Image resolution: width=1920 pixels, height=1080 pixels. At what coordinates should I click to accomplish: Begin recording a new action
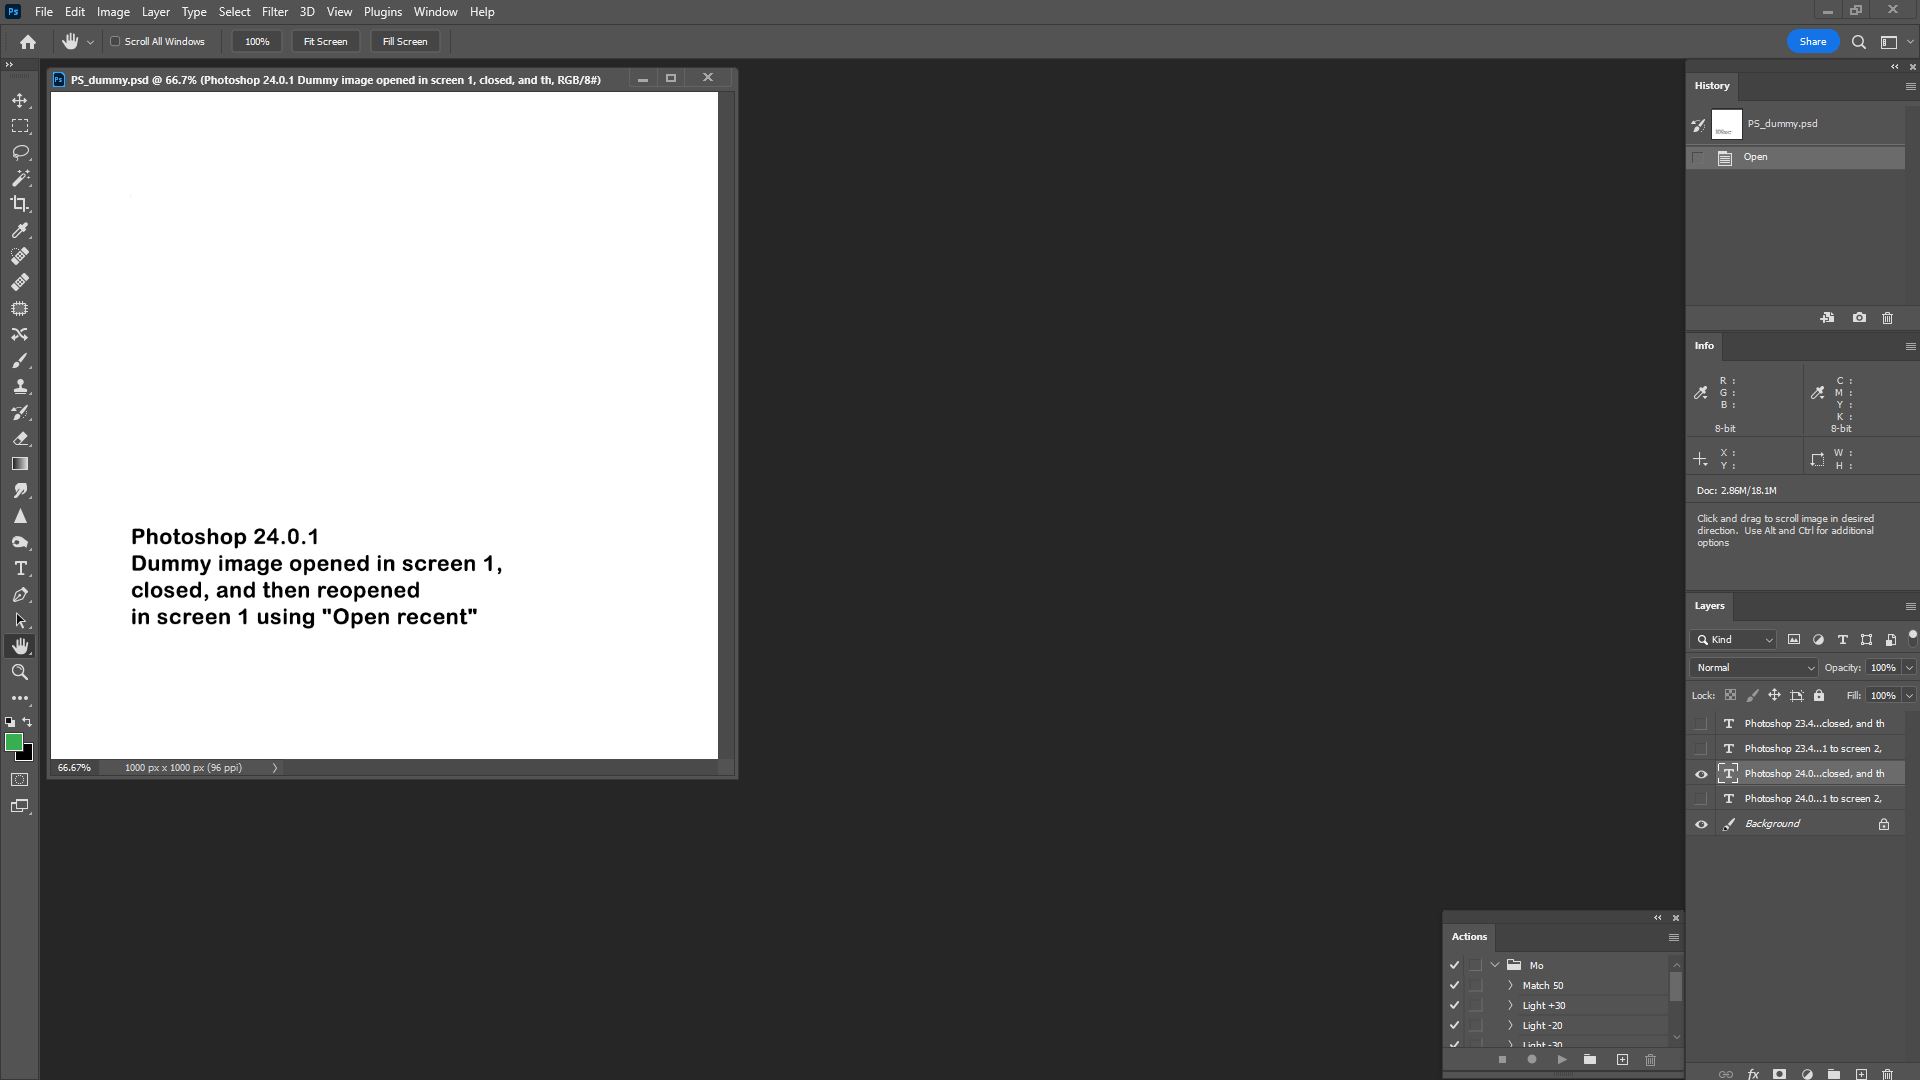tap(1532, 1060)
